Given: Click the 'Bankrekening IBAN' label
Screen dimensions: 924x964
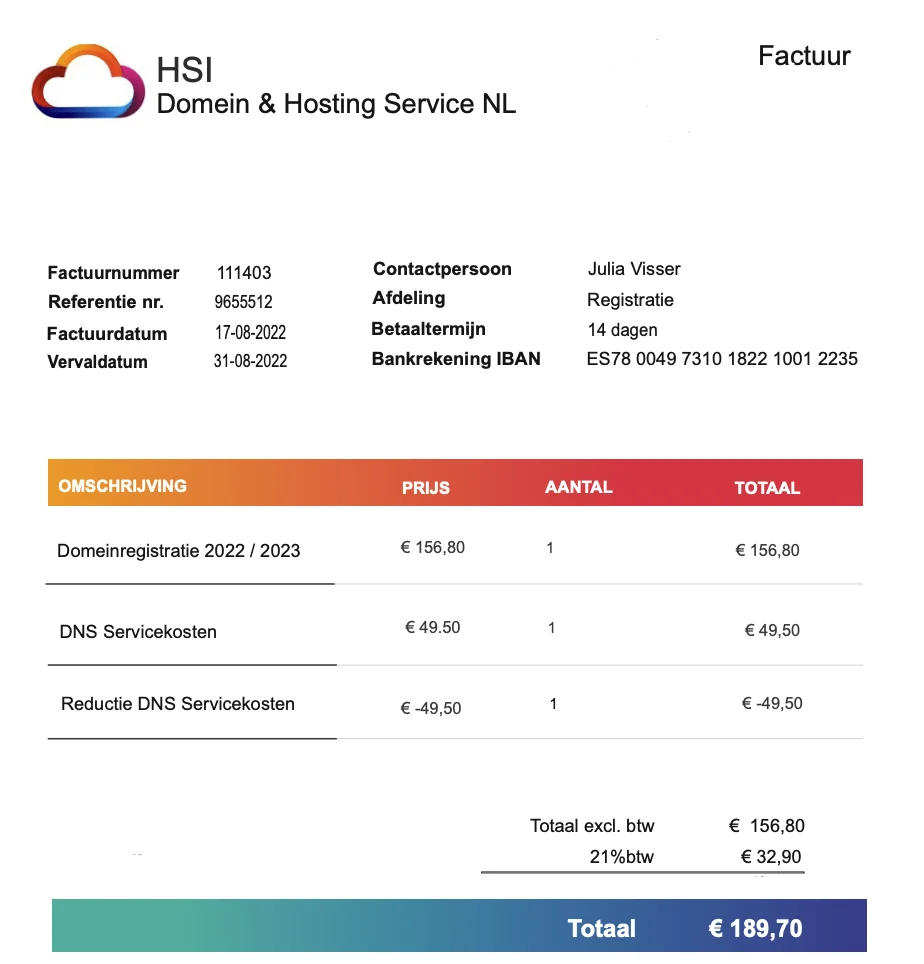Looking at the screenshot, I should coord(456,359).
